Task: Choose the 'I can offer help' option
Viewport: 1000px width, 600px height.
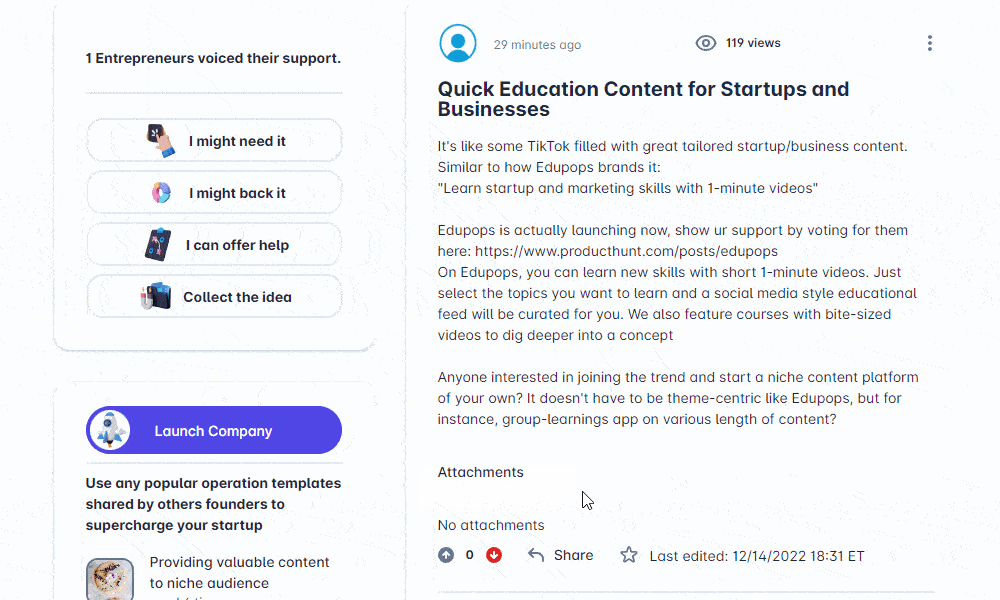Action: point(214,245)
